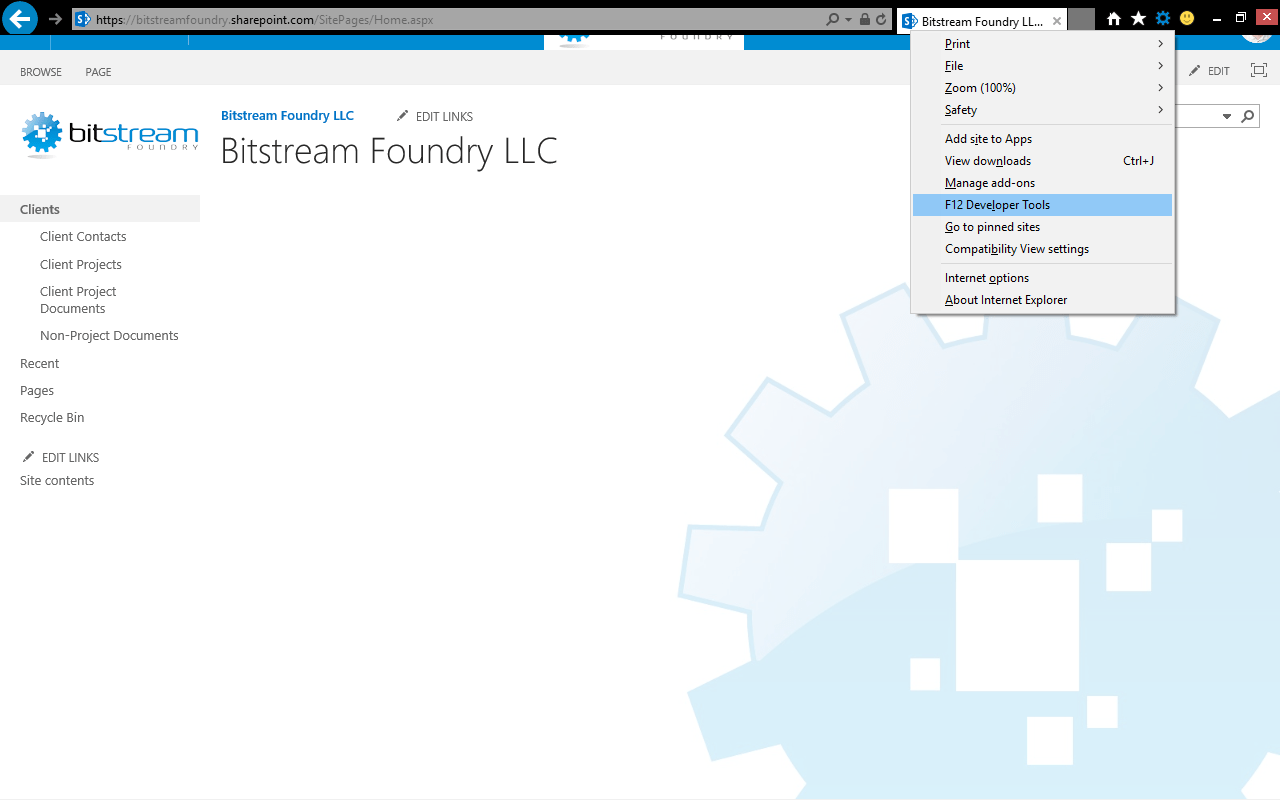
Task: Click the Home icon in browser toolbar
Action: 1113,17
